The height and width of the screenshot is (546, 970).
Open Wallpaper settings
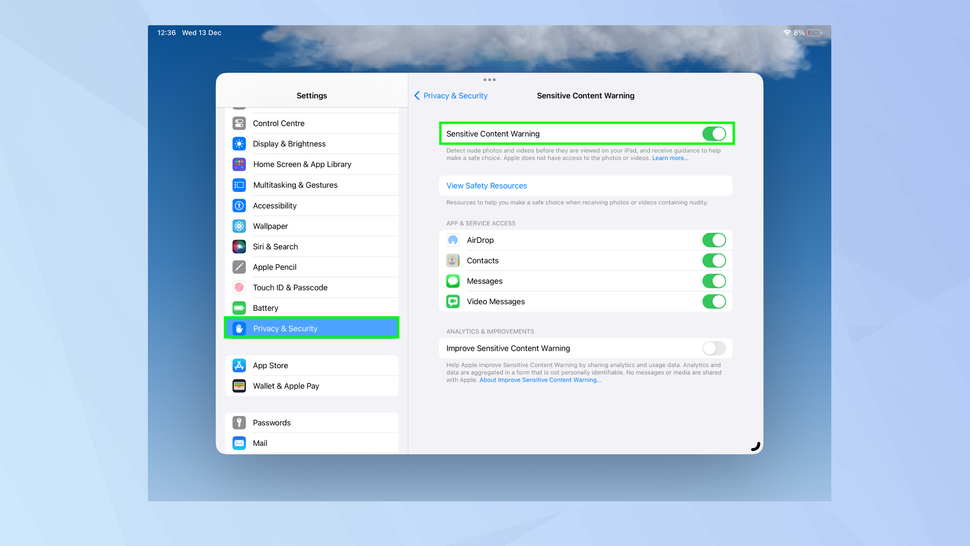coord(312,226)
